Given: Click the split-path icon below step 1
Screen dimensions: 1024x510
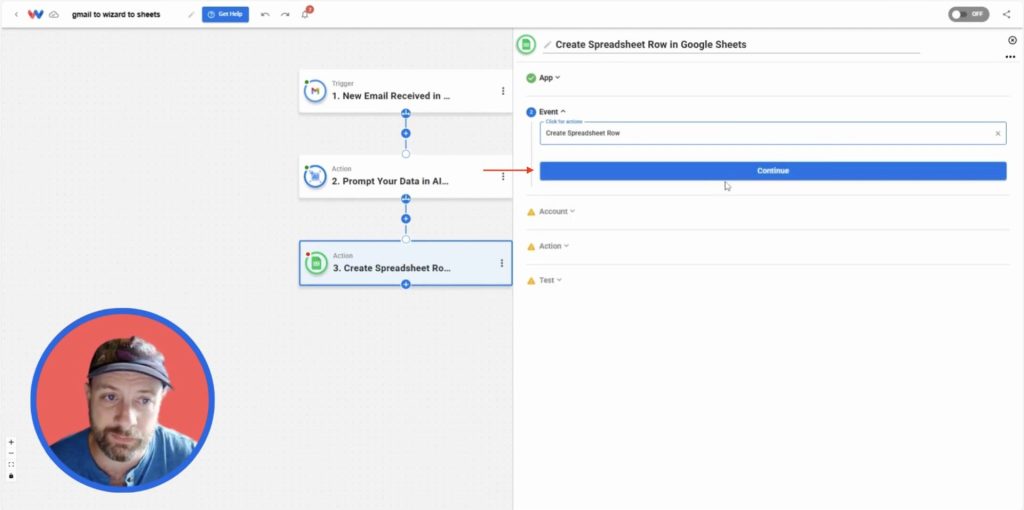Looking at the screenshot, I should point(406,113).
